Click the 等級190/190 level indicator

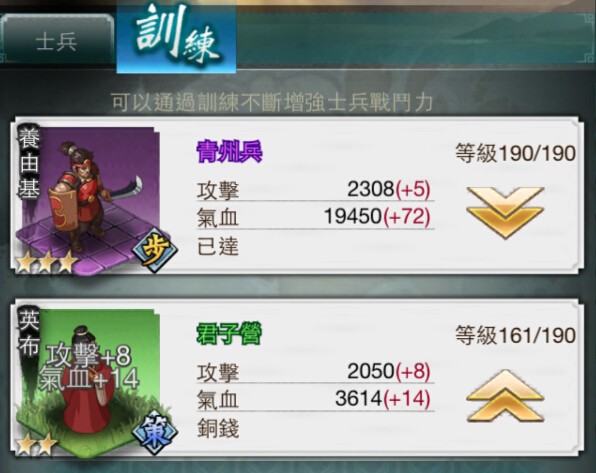coord(515,154)
